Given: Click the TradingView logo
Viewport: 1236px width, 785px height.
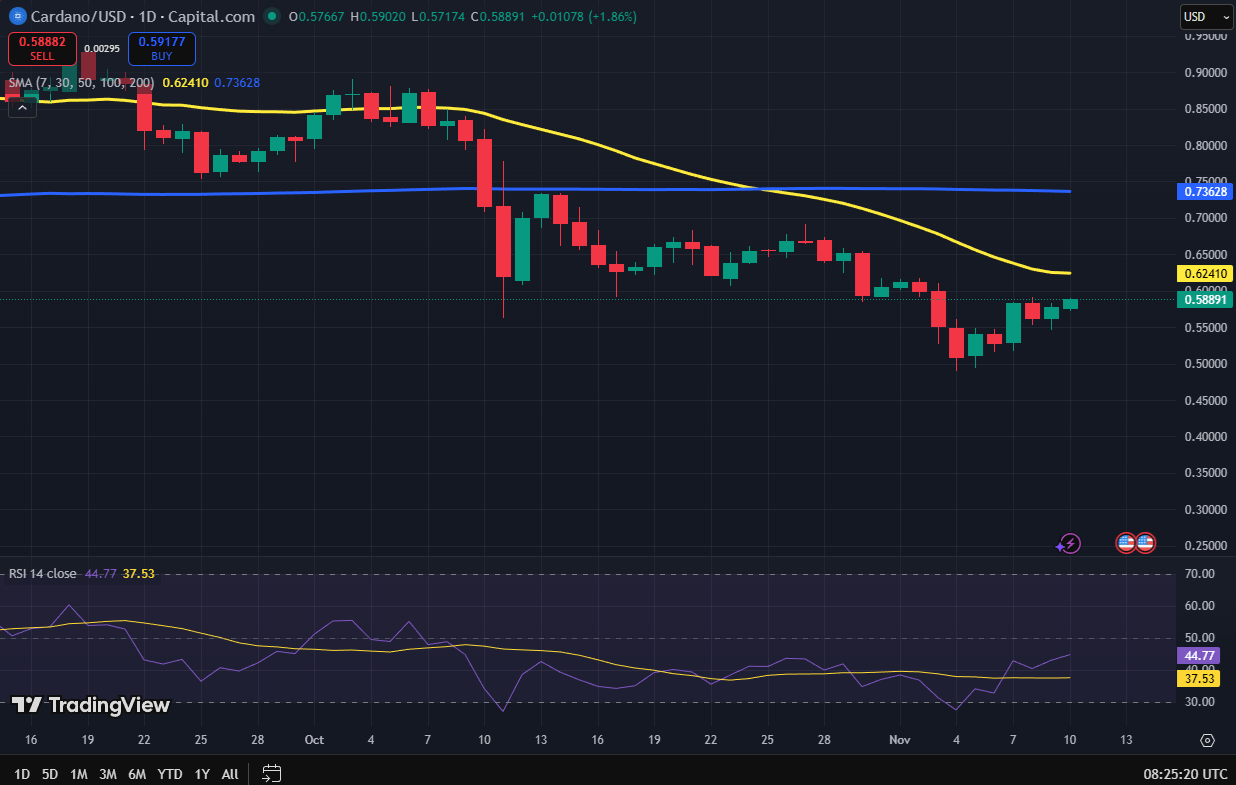Looking at the screenshot, I should [x=91, y=704].
